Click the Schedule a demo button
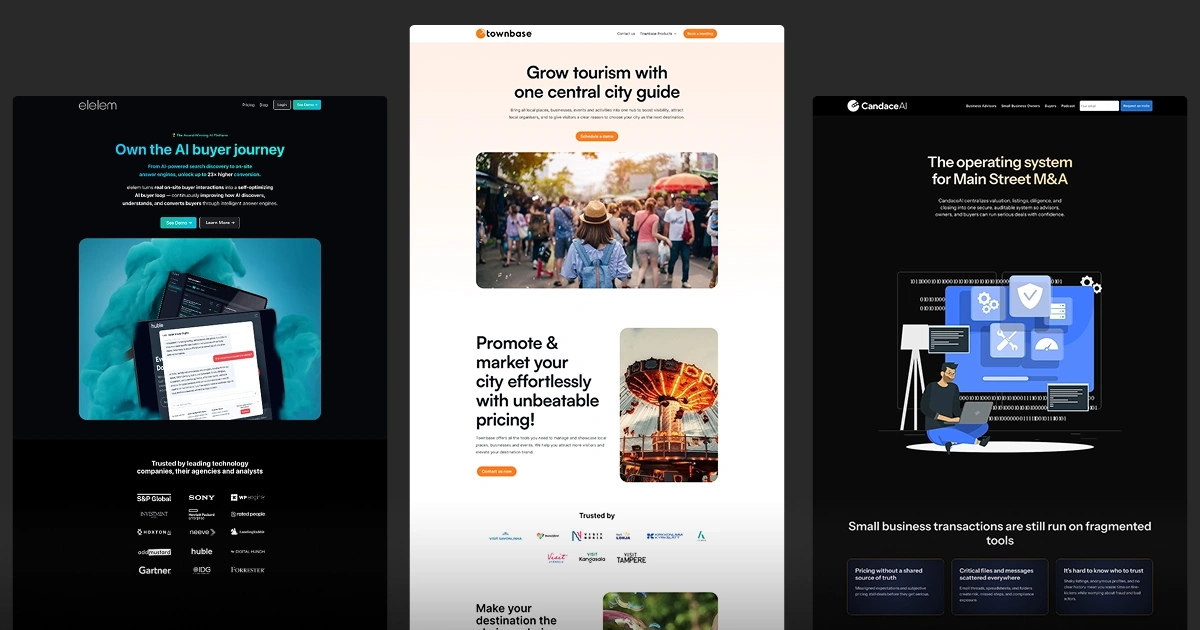The width and height of the screenshot is (1200, 630). (597, 136)
